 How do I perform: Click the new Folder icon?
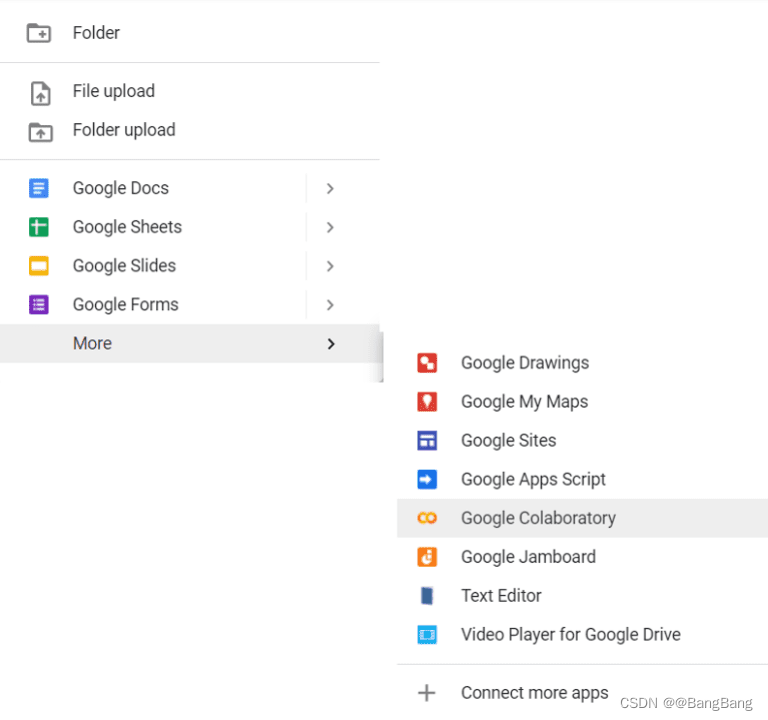pos(39,33)
